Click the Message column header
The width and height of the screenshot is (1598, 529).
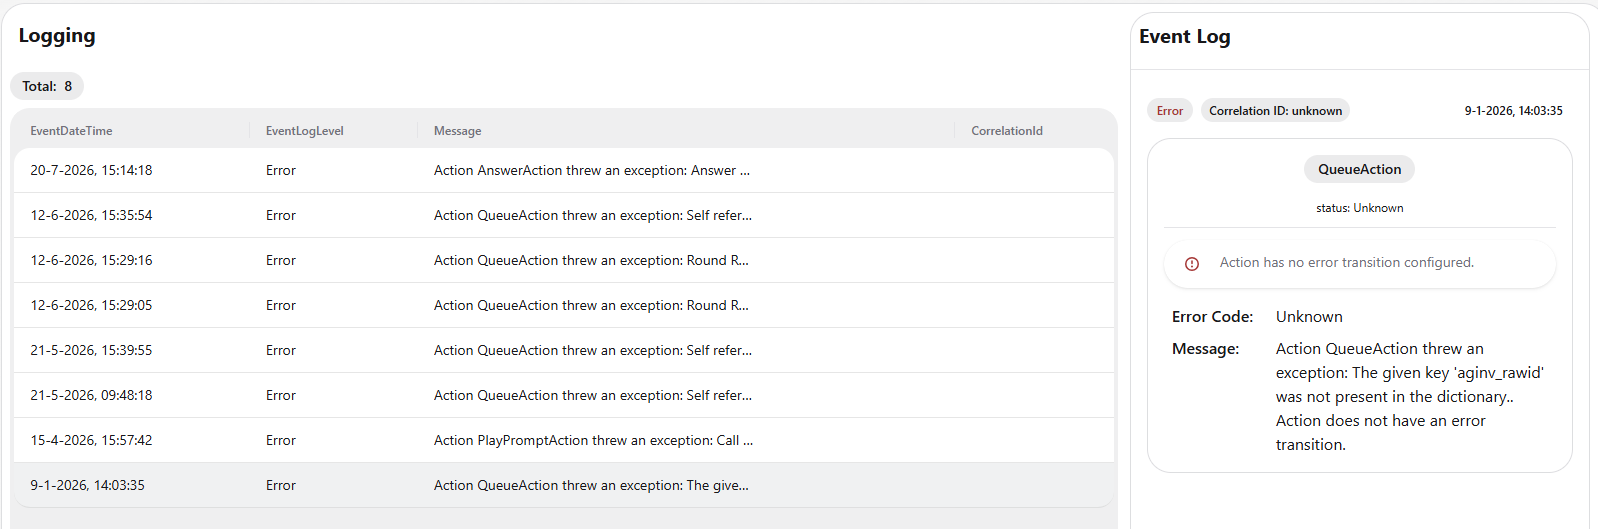click(458, 131)
